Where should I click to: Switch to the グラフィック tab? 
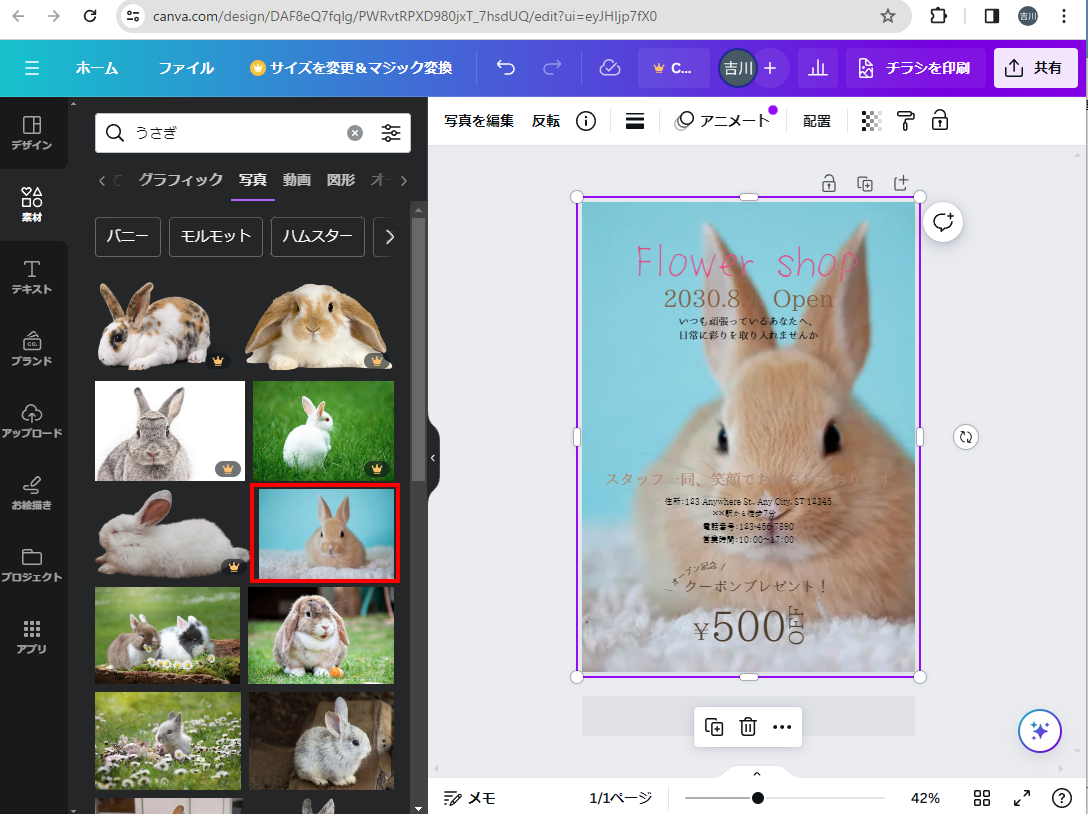pos(180,180)
